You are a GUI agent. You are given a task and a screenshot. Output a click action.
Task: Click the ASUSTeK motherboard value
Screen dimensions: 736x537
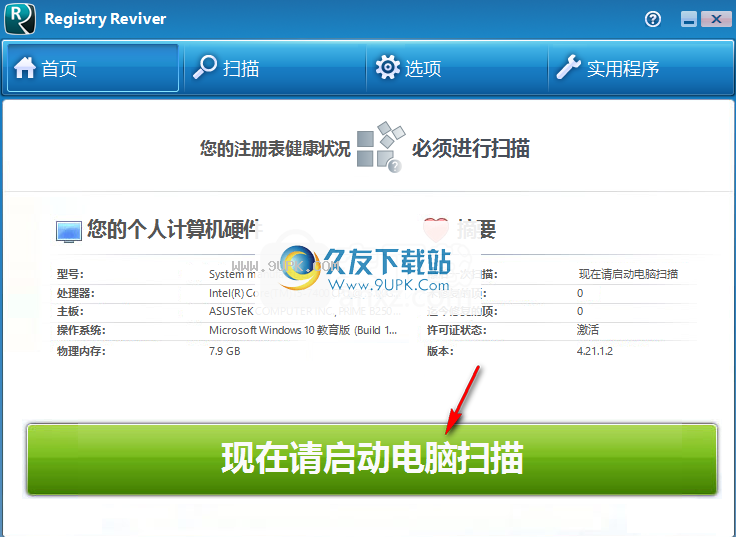coord(305,311)
